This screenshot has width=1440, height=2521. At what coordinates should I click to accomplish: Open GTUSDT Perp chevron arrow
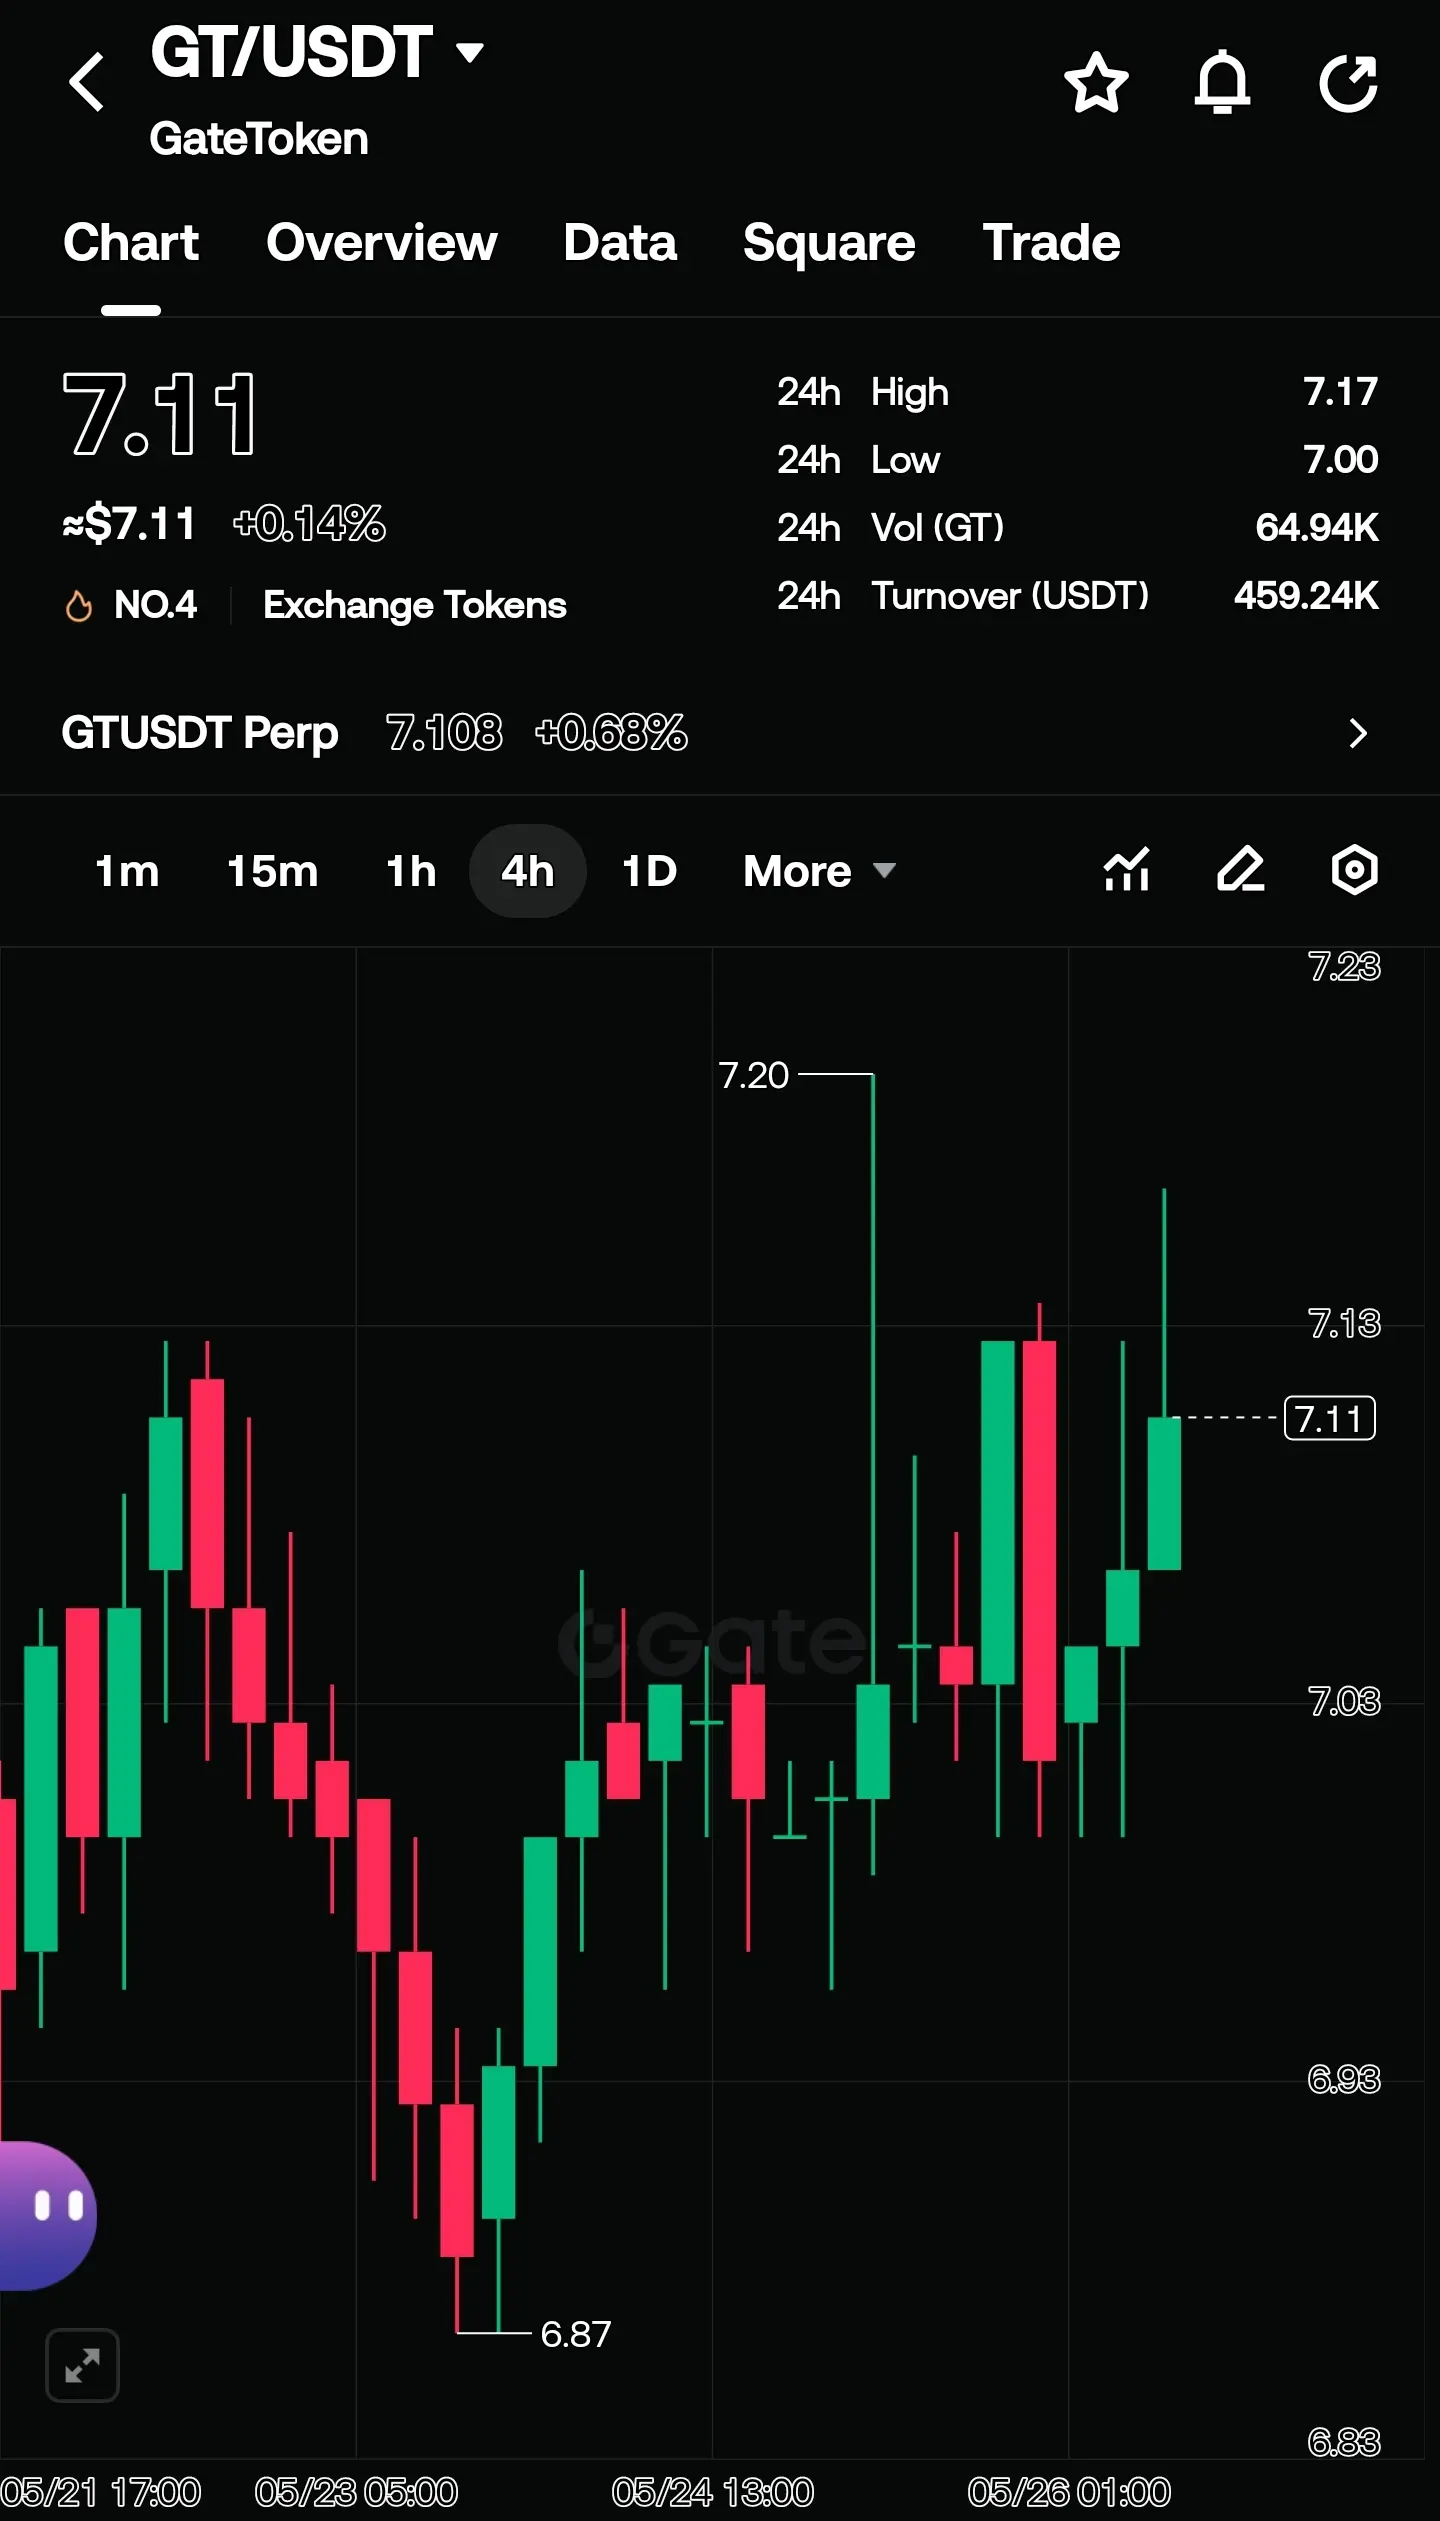pos(1357,733)
